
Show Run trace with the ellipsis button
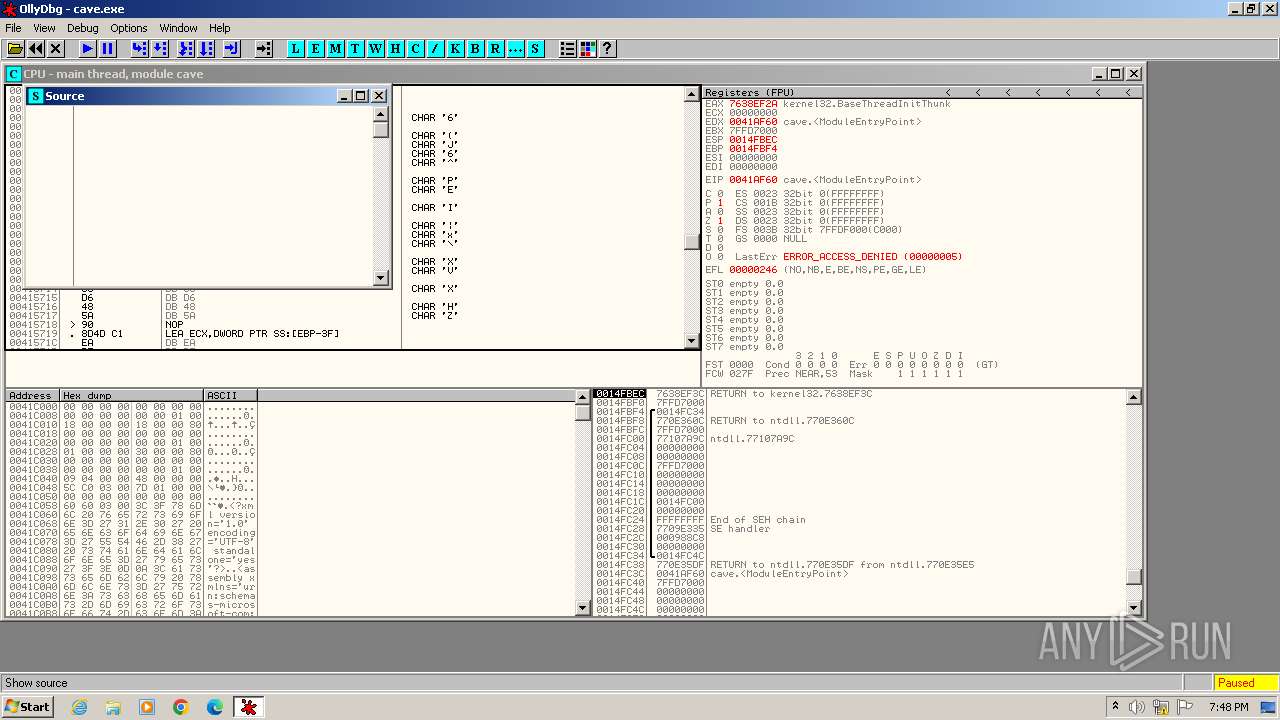[x=516, y=48]
